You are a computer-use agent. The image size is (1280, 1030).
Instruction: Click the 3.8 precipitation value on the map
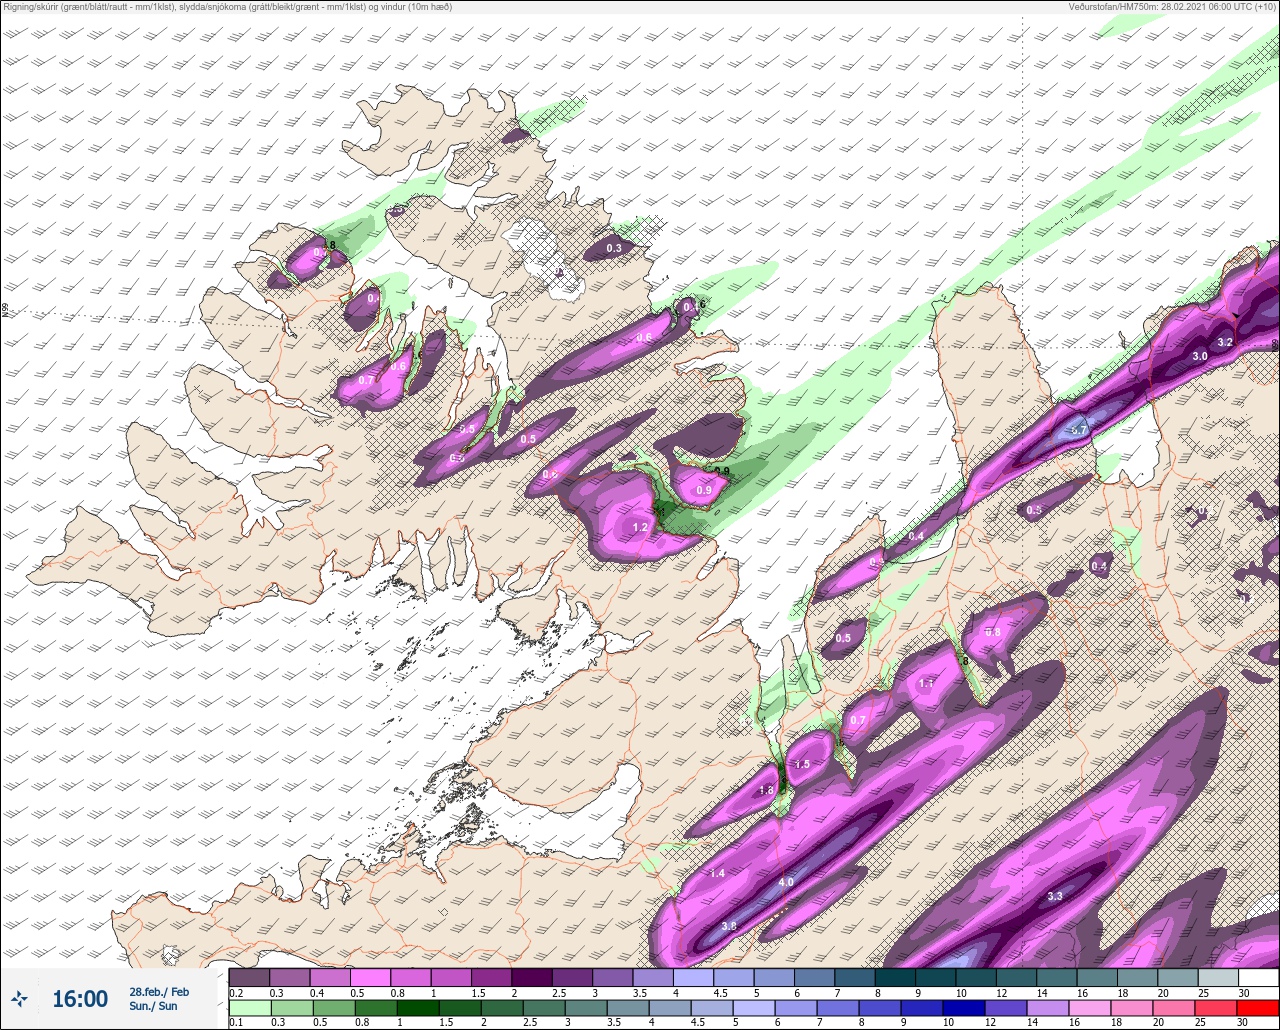coord(729,926)
